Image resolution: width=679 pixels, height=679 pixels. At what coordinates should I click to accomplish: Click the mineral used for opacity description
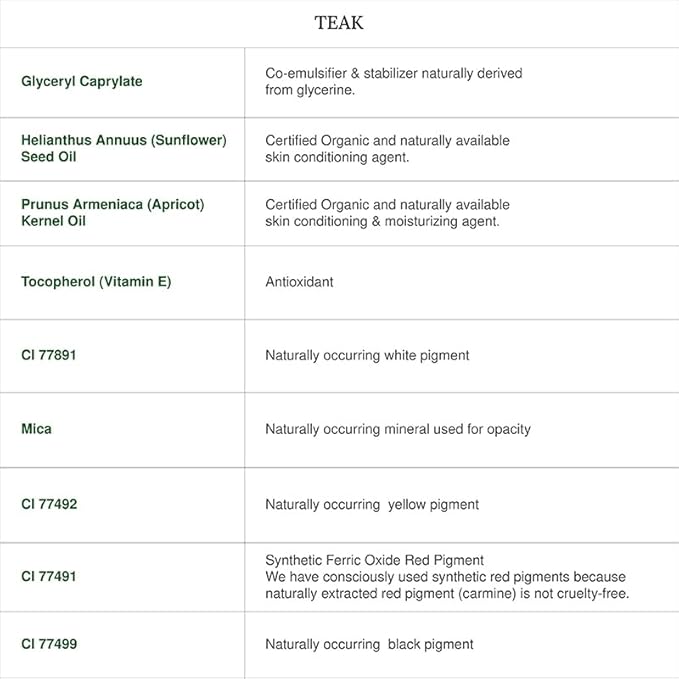point(397,429)
